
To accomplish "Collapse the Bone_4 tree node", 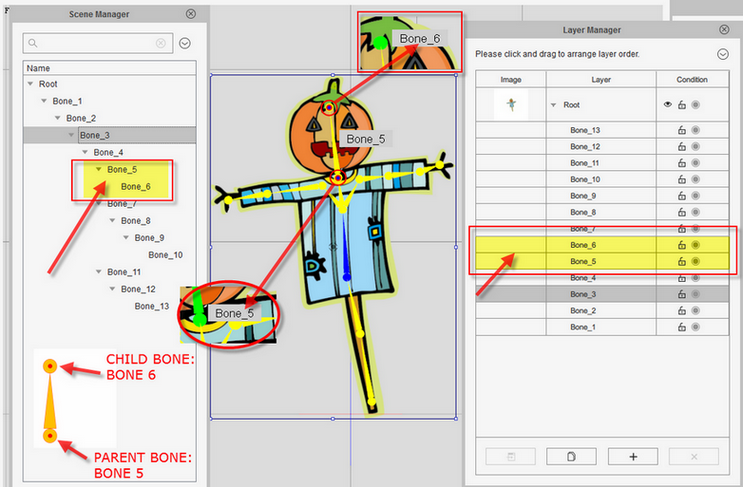I will pyautogui.click(x=85, y=152).
